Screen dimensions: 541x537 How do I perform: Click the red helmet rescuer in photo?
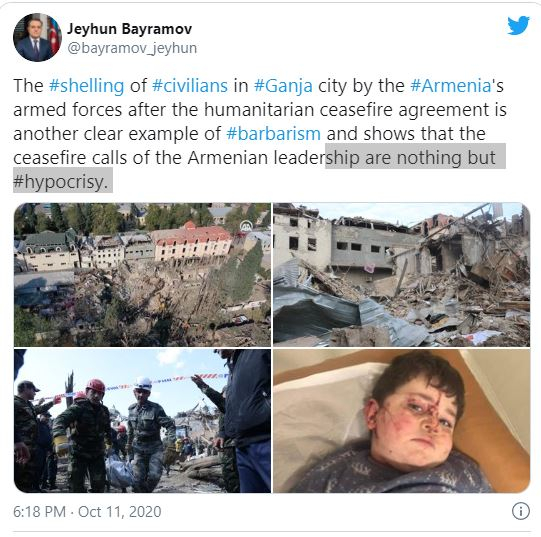coord(90,431)
